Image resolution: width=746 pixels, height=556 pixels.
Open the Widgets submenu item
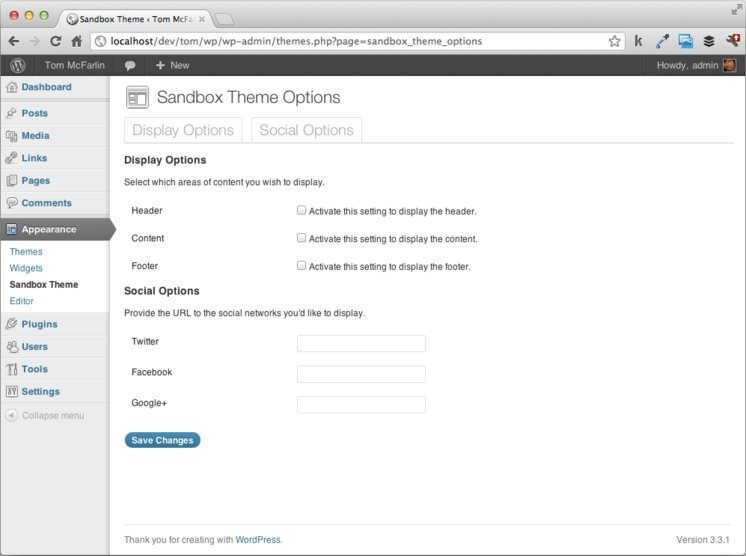pos(26,268)
